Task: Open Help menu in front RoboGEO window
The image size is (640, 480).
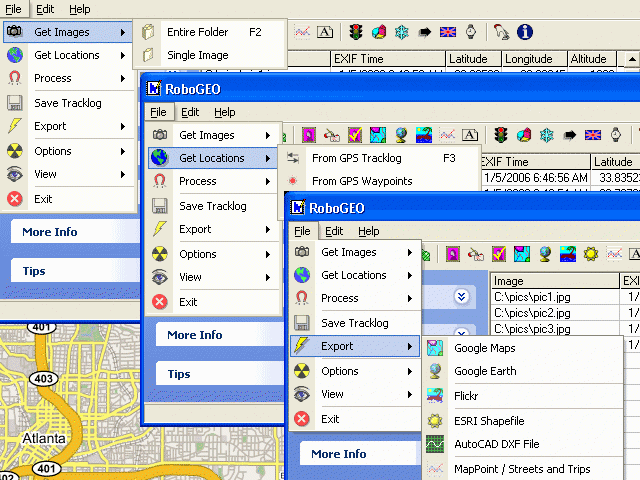Action: coord(369,231)
